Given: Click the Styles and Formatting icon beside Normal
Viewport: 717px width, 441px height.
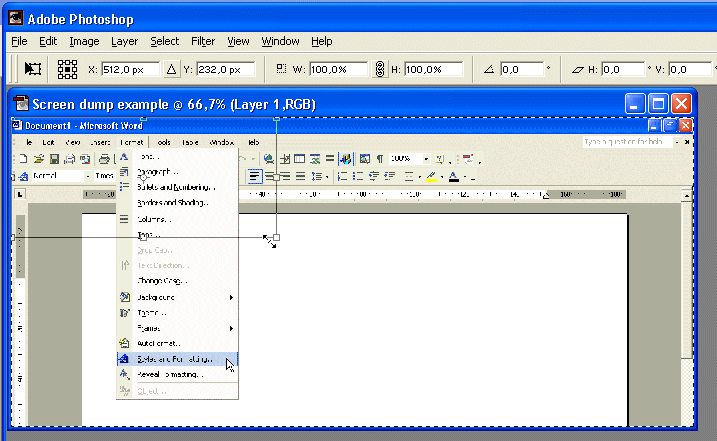Looking at the screenshot, I should coord(23,176).
